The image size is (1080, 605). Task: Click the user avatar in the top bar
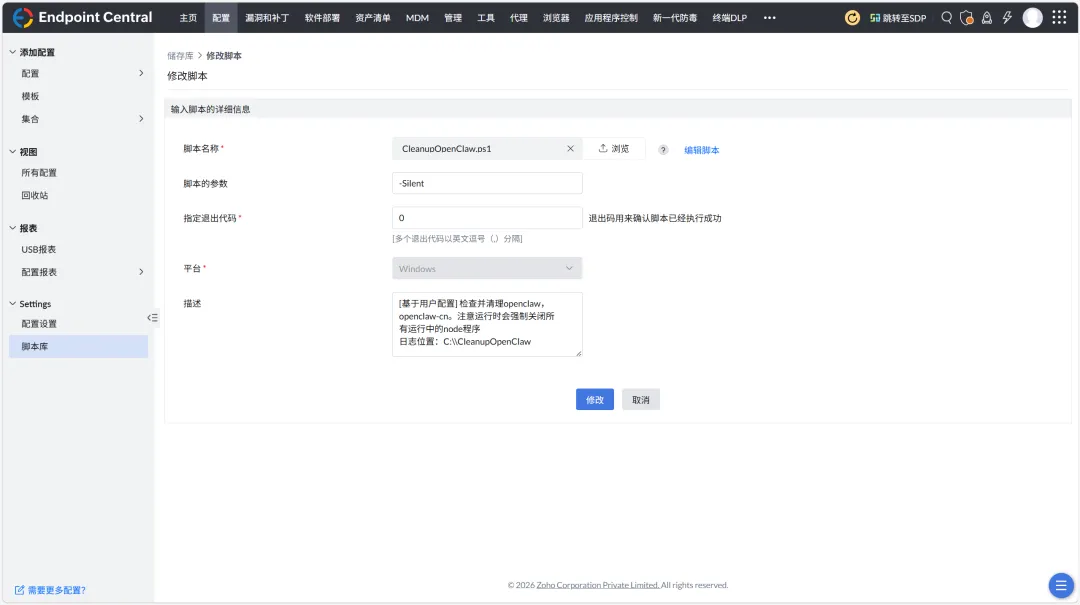click(1033, 17)
